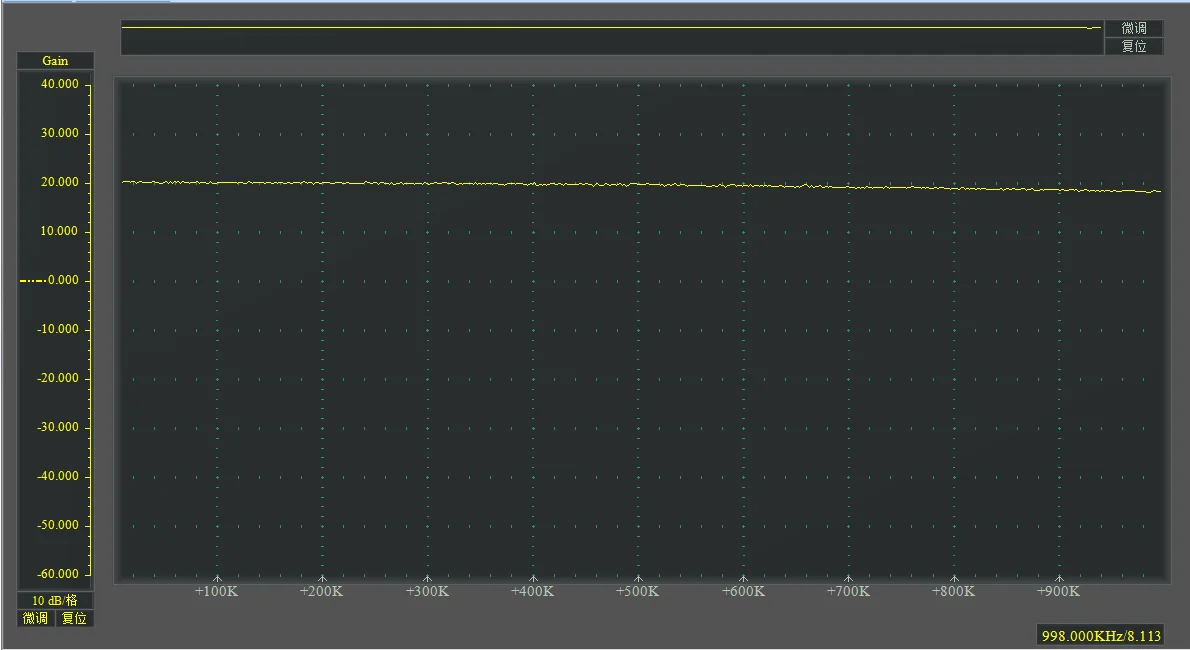This screenshot has height=650, width=1190.
Task: Click the -60.000 gain axis value
Action: tap(58, 574)
